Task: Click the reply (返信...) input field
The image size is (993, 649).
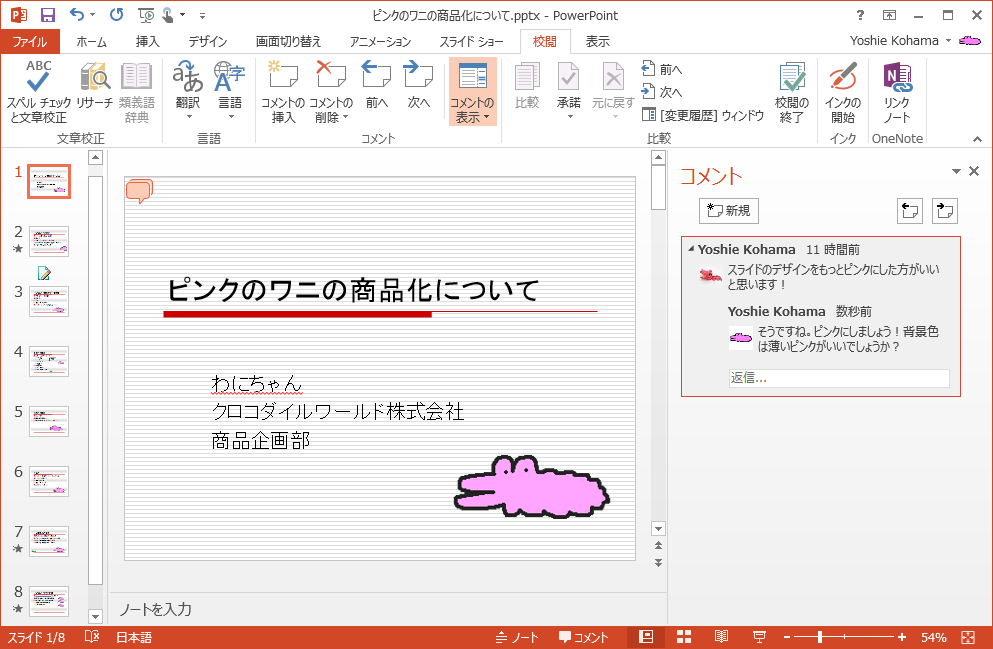Action: (x=838, y=378)
